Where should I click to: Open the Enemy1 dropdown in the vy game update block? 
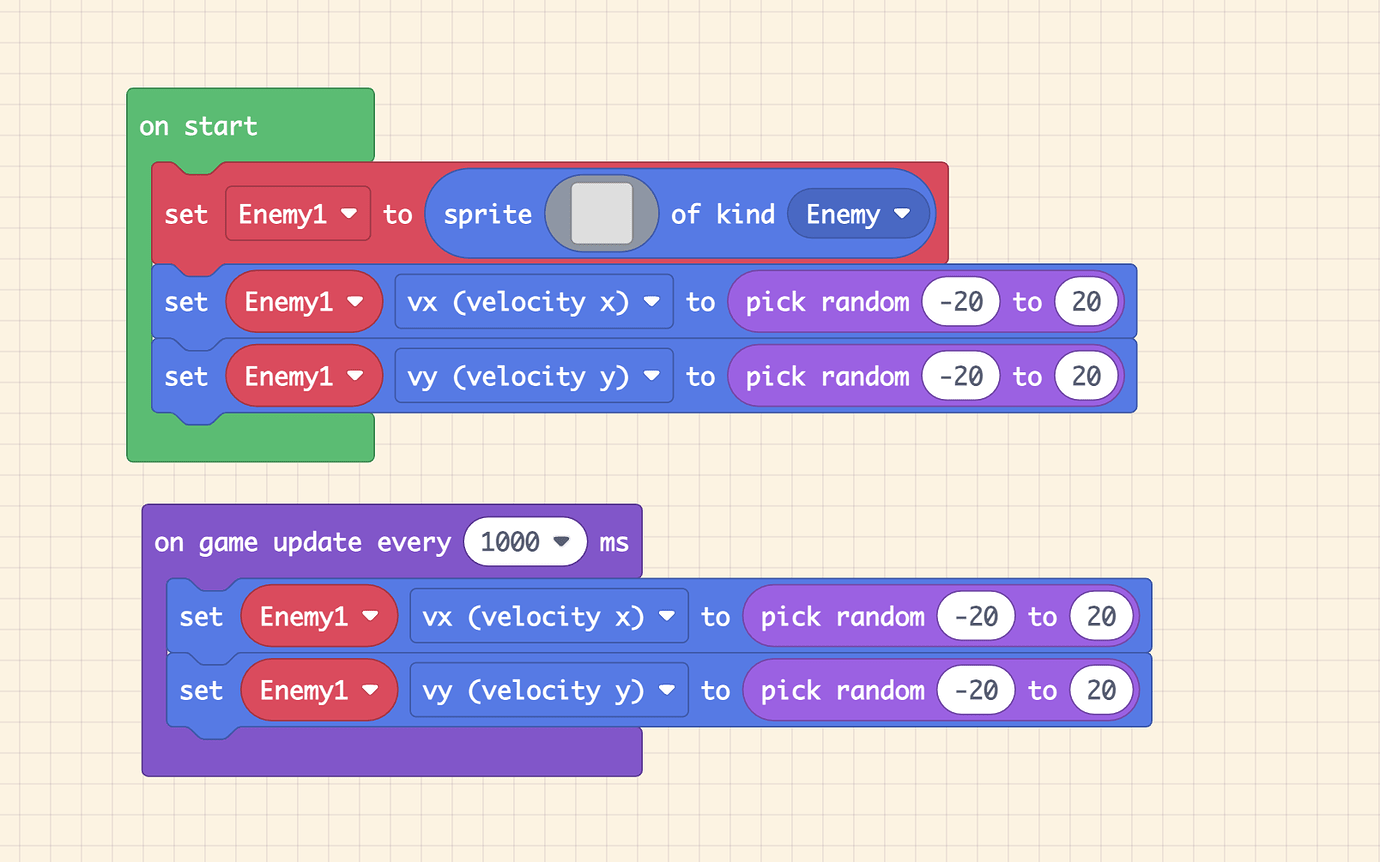click(318, 690)
